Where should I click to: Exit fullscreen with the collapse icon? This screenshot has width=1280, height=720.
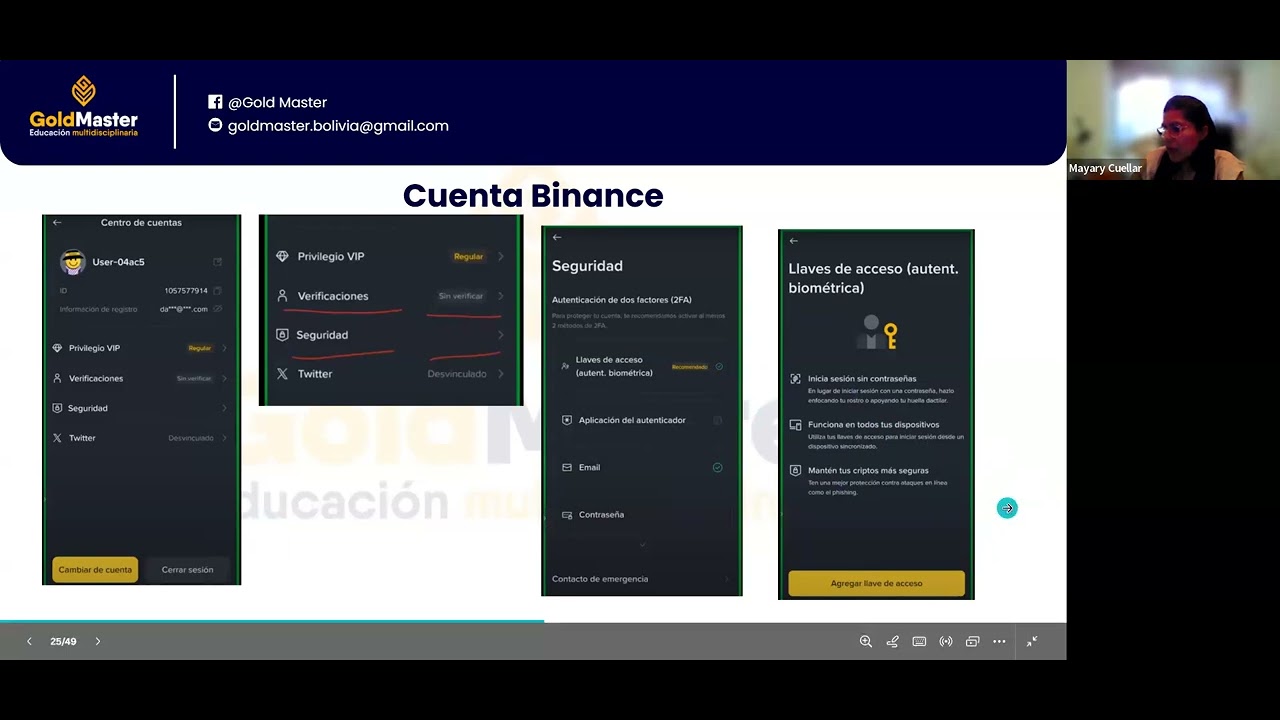coord(1032,641)
